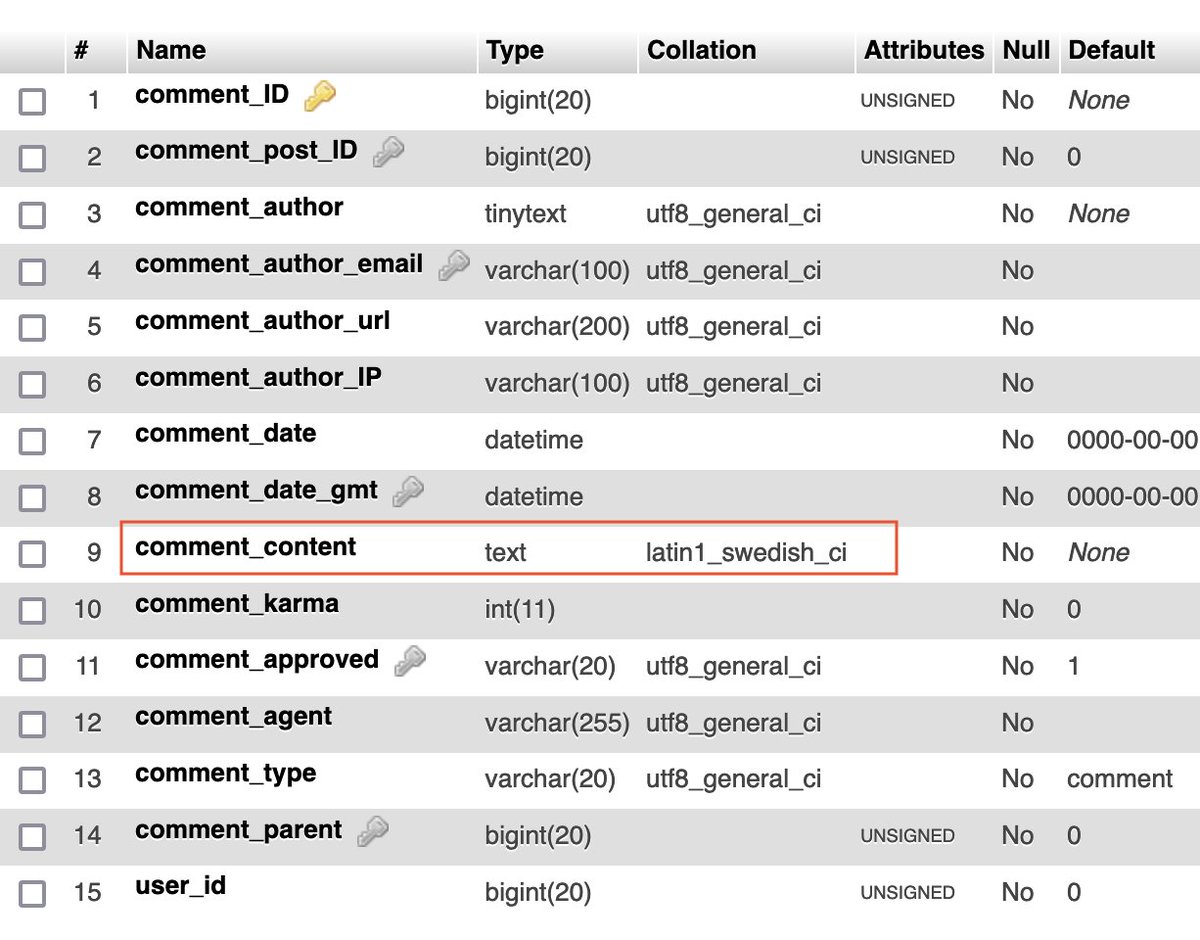1200x940 pixels.
Task: Select the comment_author_IP row checkbox
Action: pyautogui.click(x=33, y=383)
